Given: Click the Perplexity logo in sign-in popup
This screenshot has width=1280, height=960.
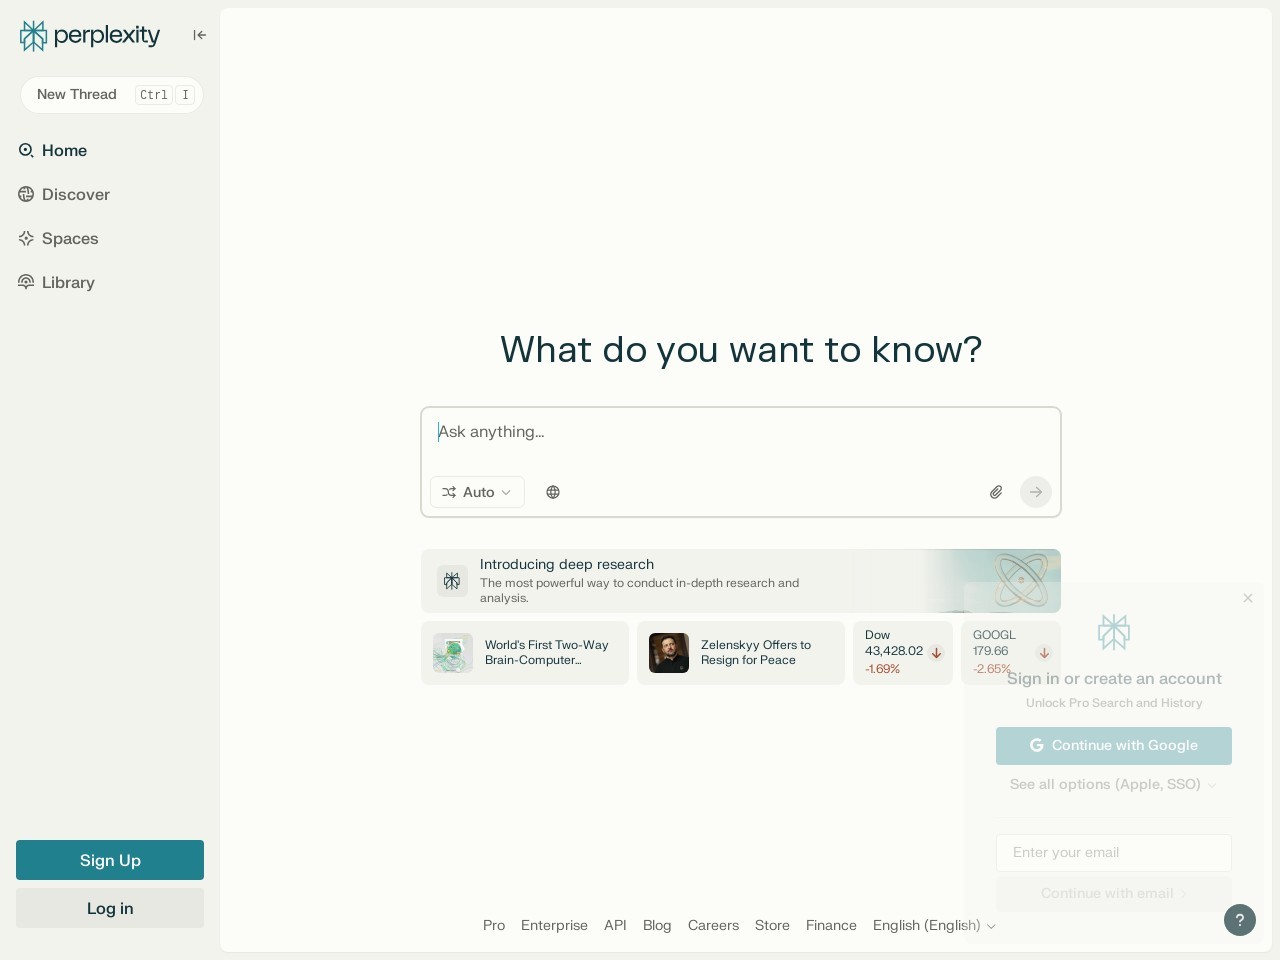Looking at the screenshot, I should click(1114, 632).
